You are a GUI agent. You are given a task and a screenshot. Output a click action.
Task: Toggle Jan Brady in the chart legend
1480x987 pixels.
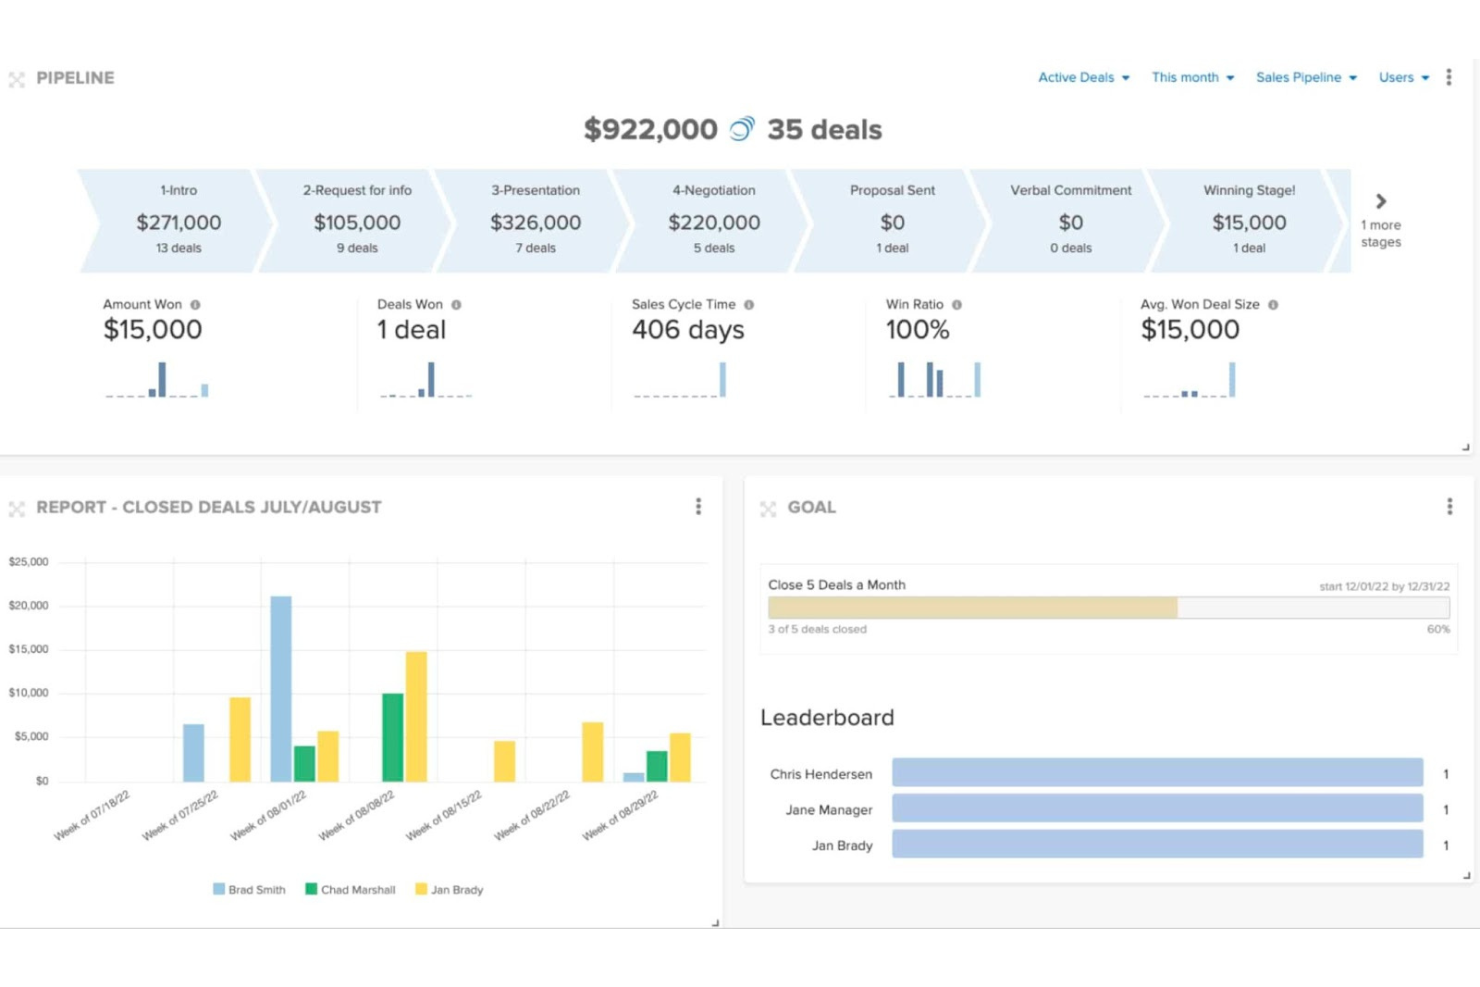tap(449, 889)
